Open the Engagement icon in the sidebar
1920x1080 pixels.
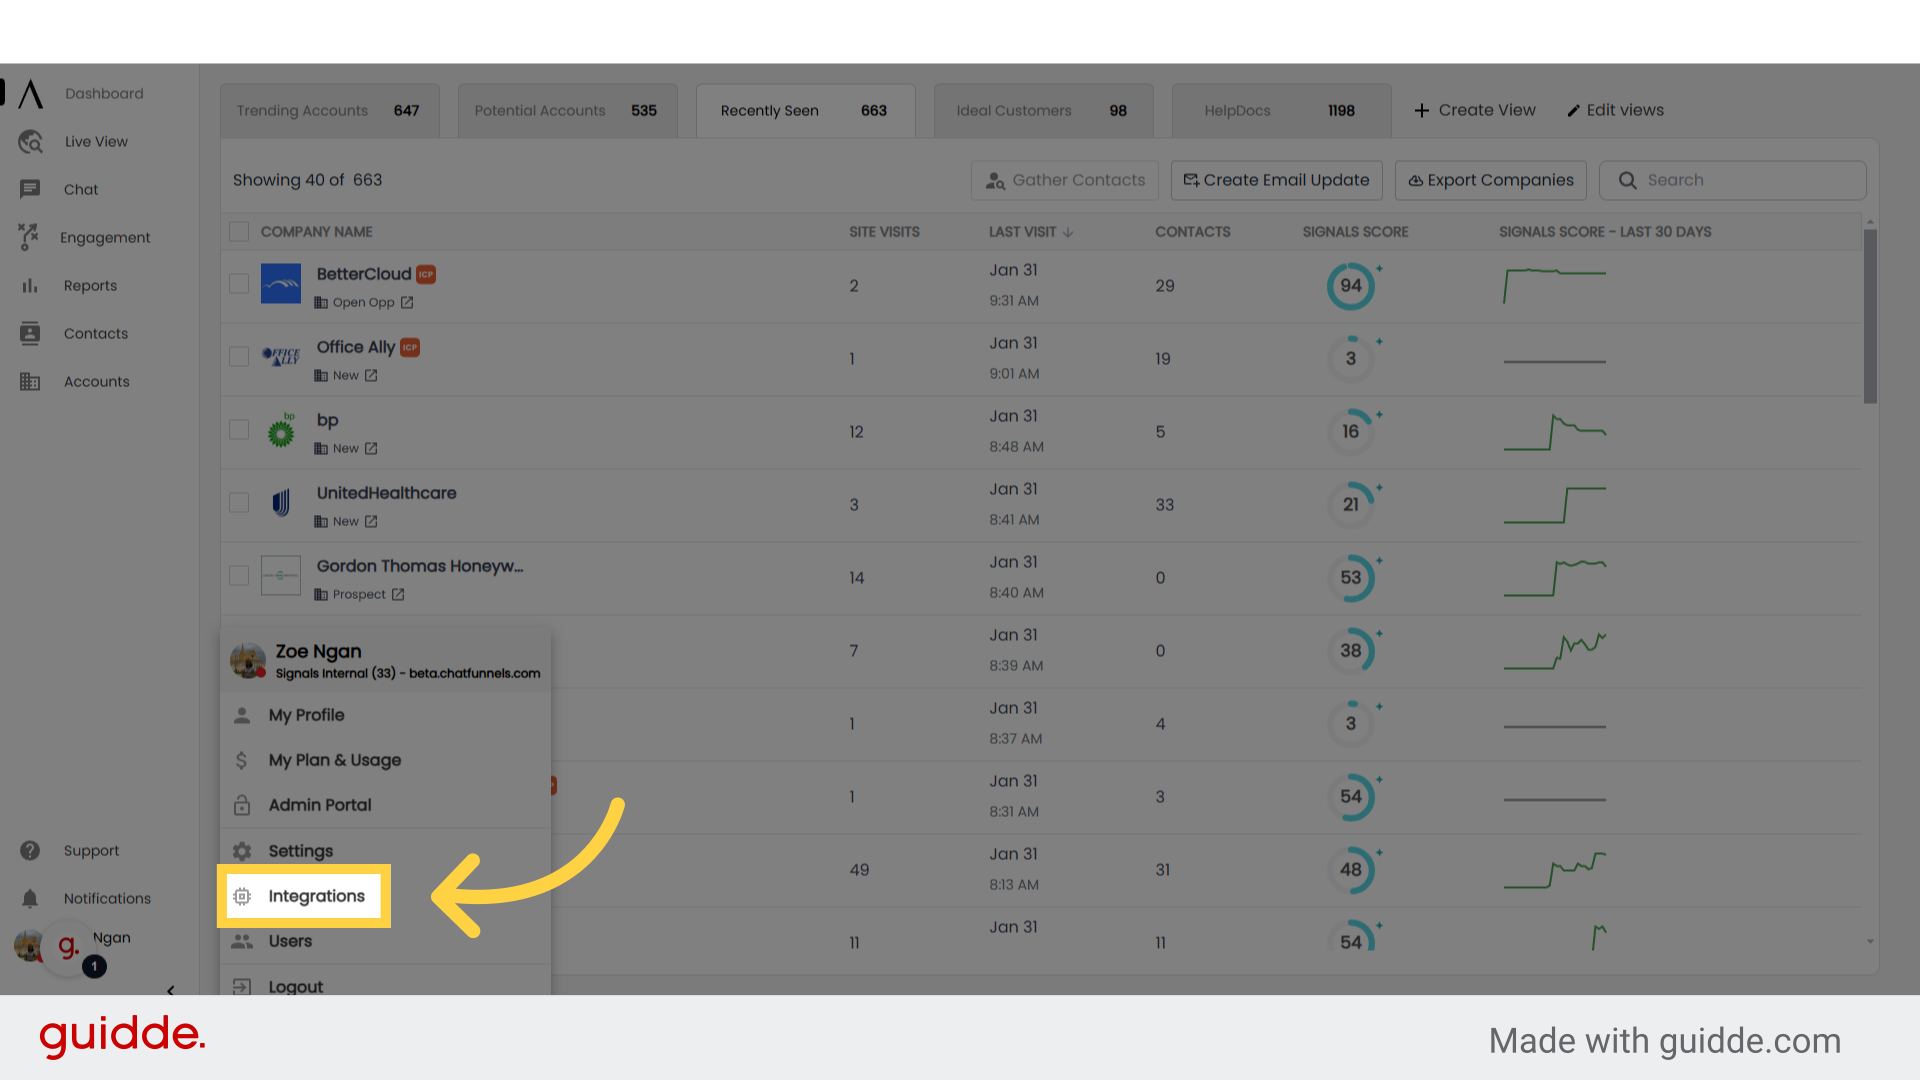pos(29,237)
